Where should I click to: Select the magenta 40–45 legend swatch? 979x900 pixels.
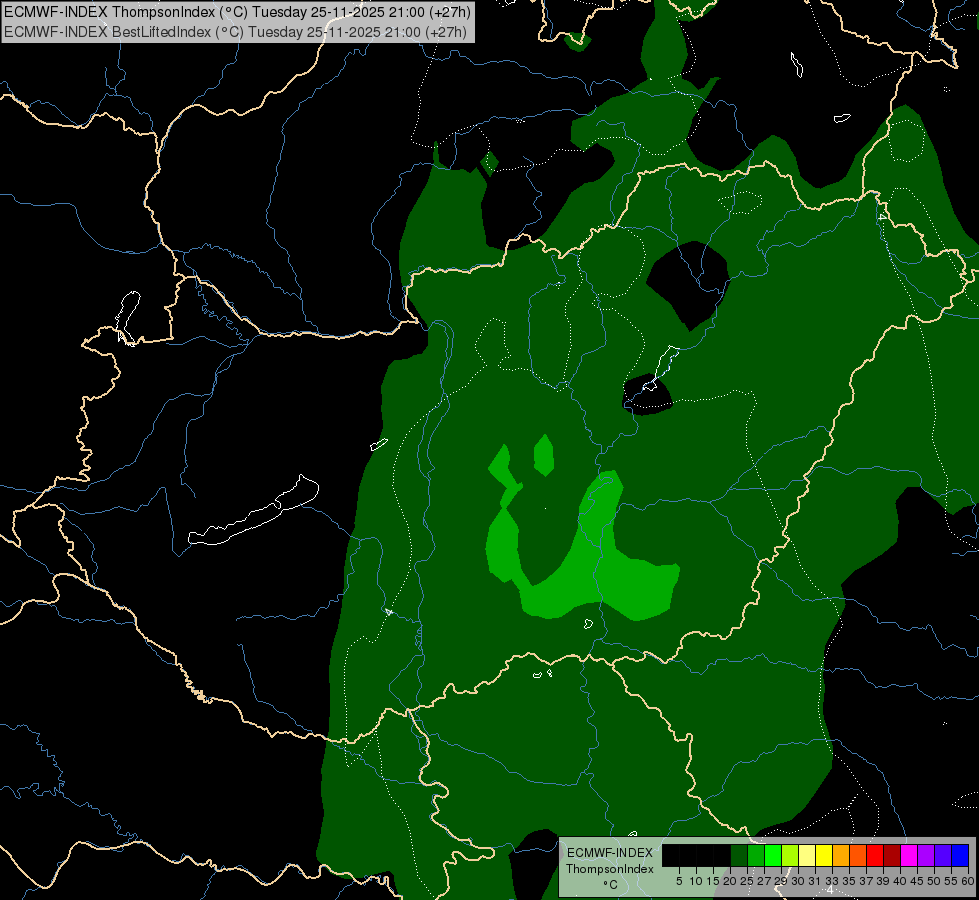(909, 855)
